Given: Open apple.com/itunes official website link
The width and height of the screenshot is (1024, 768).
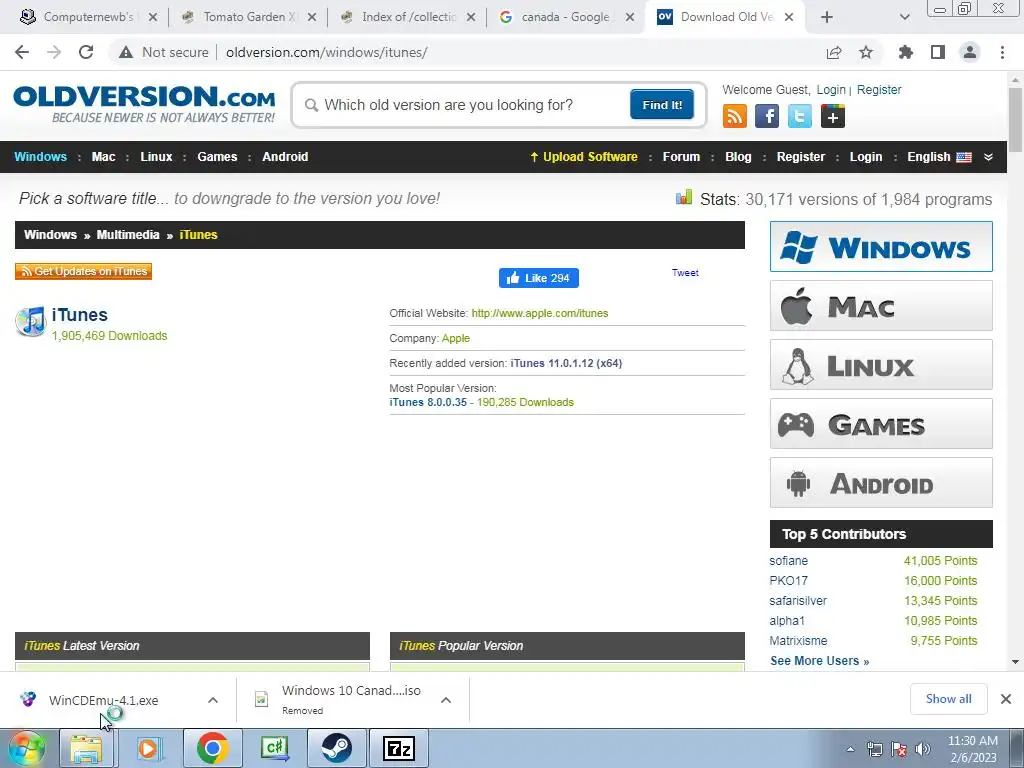Looking at the screenshot, I should (x=539, y=313).
